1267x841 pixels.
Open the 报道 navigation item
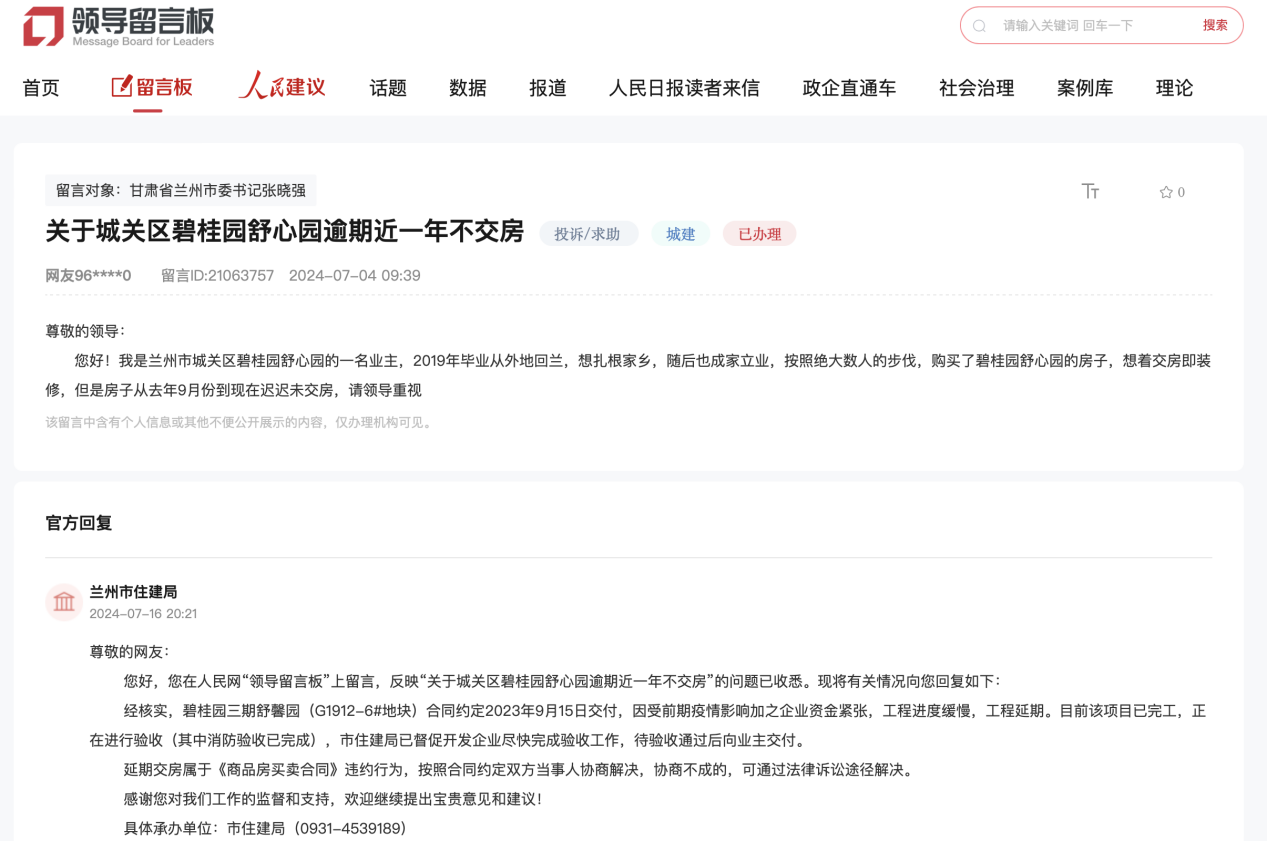tap(548, 88)
